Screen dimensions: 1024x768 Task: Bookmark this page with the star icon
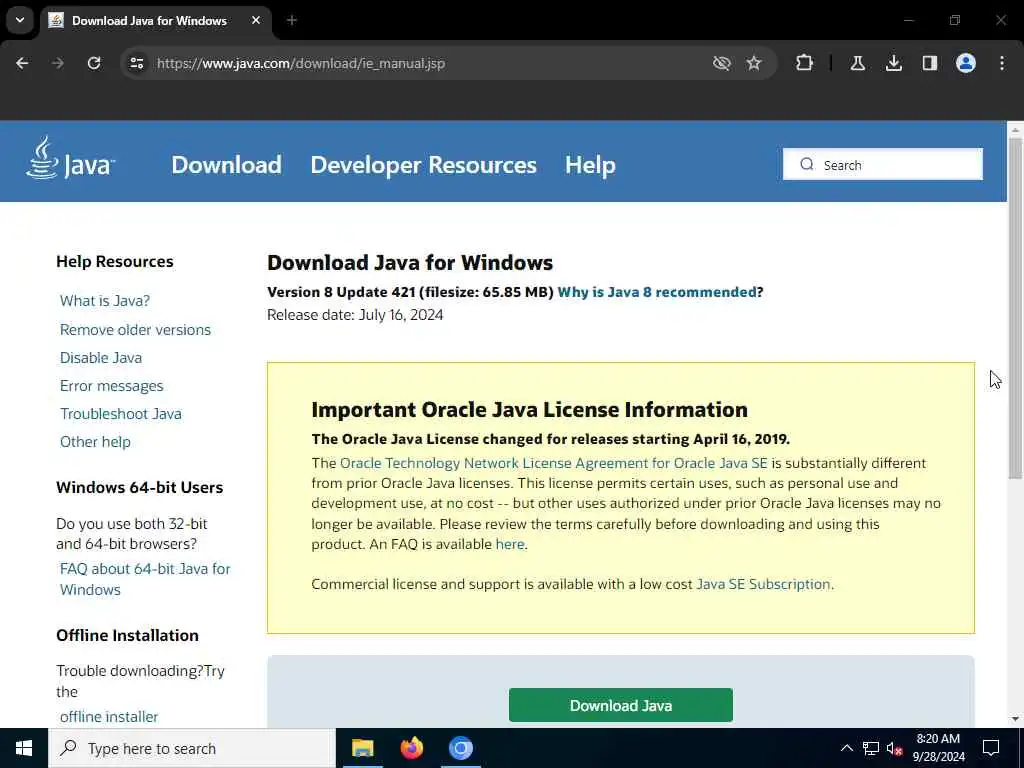point(754,63)
